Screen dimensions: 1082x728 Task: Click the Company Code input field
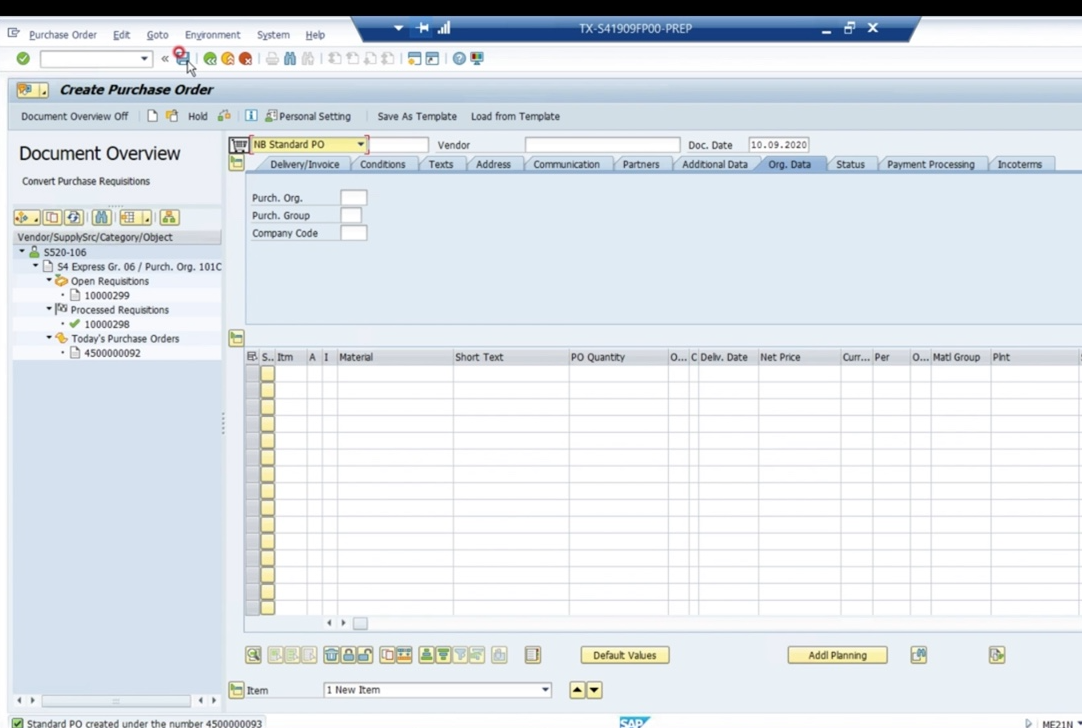(353, 233)
